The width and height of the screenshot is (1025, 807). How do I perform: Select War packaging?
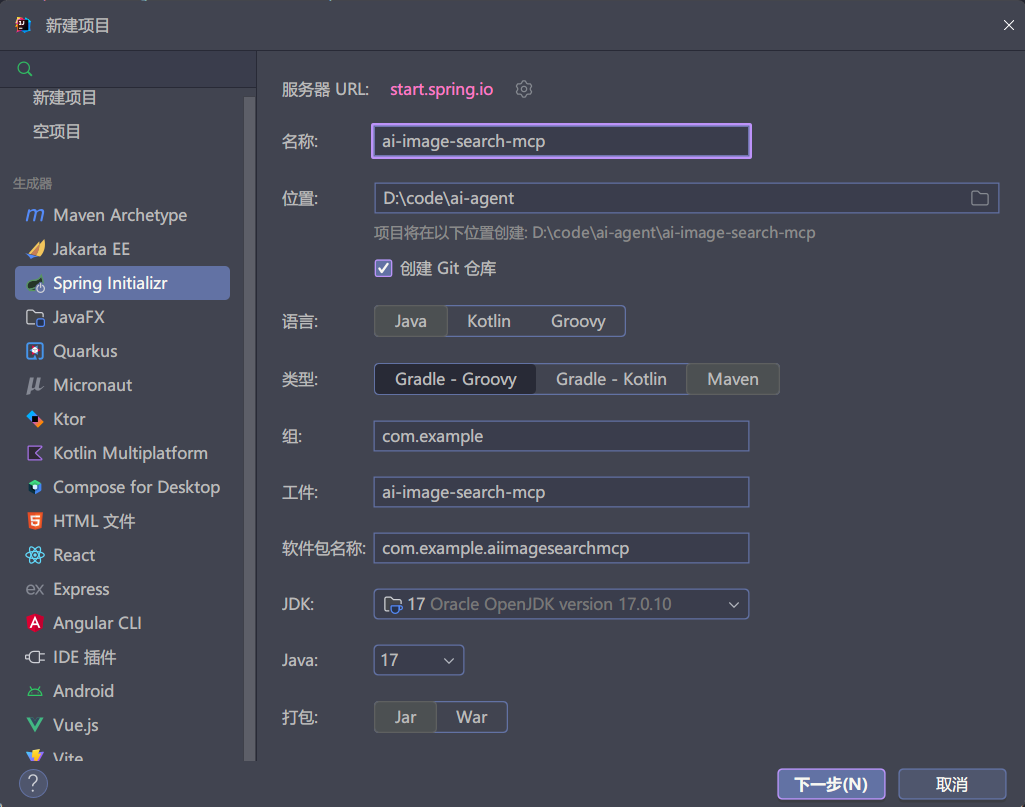[x=471, y=717]
